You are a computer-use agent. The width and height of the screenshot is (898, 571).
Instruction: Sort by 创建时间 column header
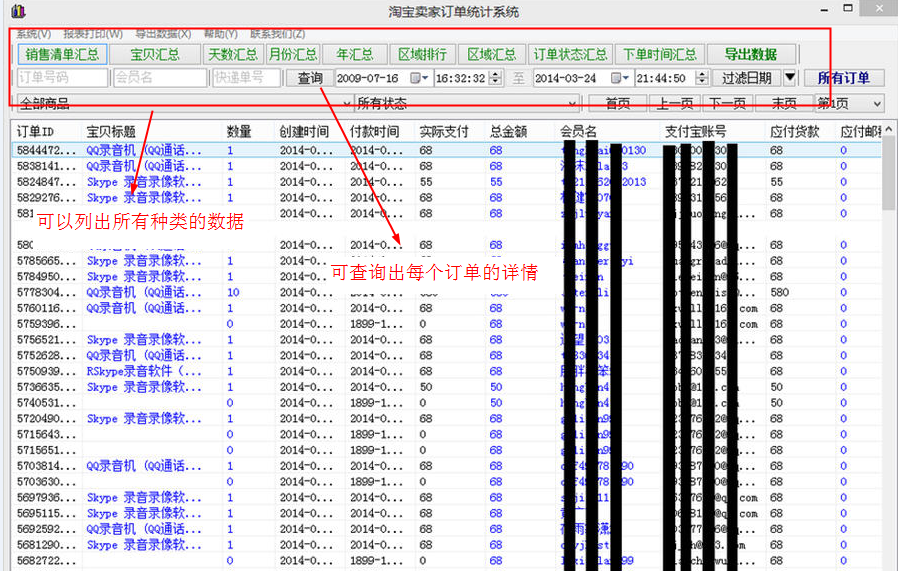click(310, 131)
